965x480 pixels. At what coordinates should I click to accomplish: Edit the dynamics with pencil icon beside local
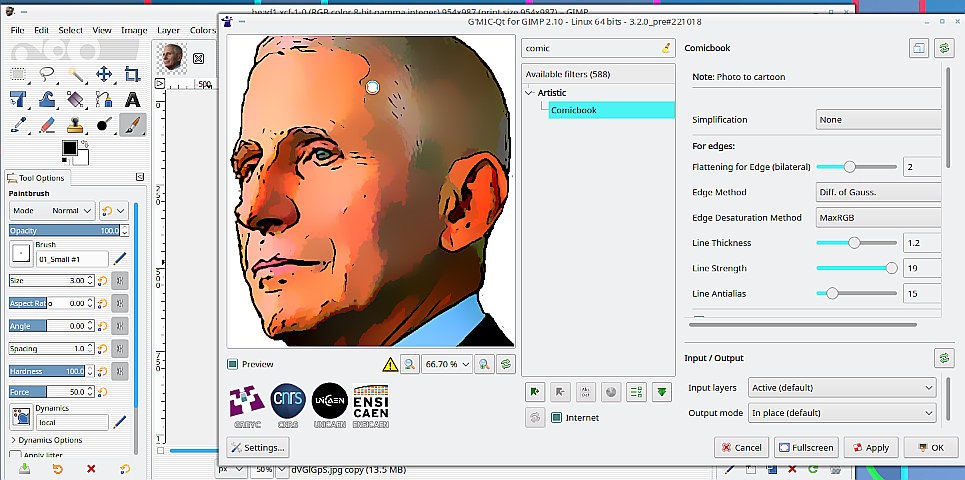(x=119, y=422)
